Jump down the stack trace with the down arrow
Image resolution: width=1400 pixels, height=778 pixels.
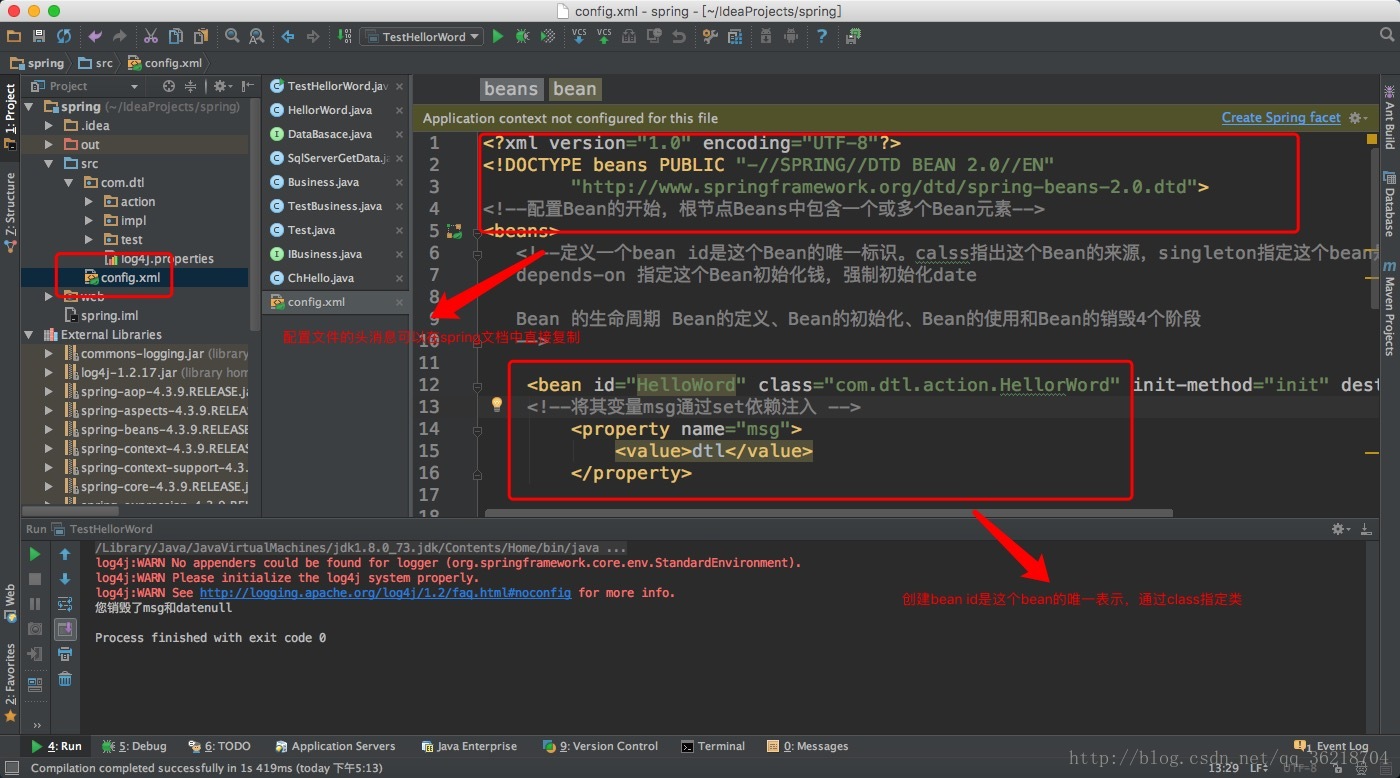pyautogui.click(x=65, y=579)
